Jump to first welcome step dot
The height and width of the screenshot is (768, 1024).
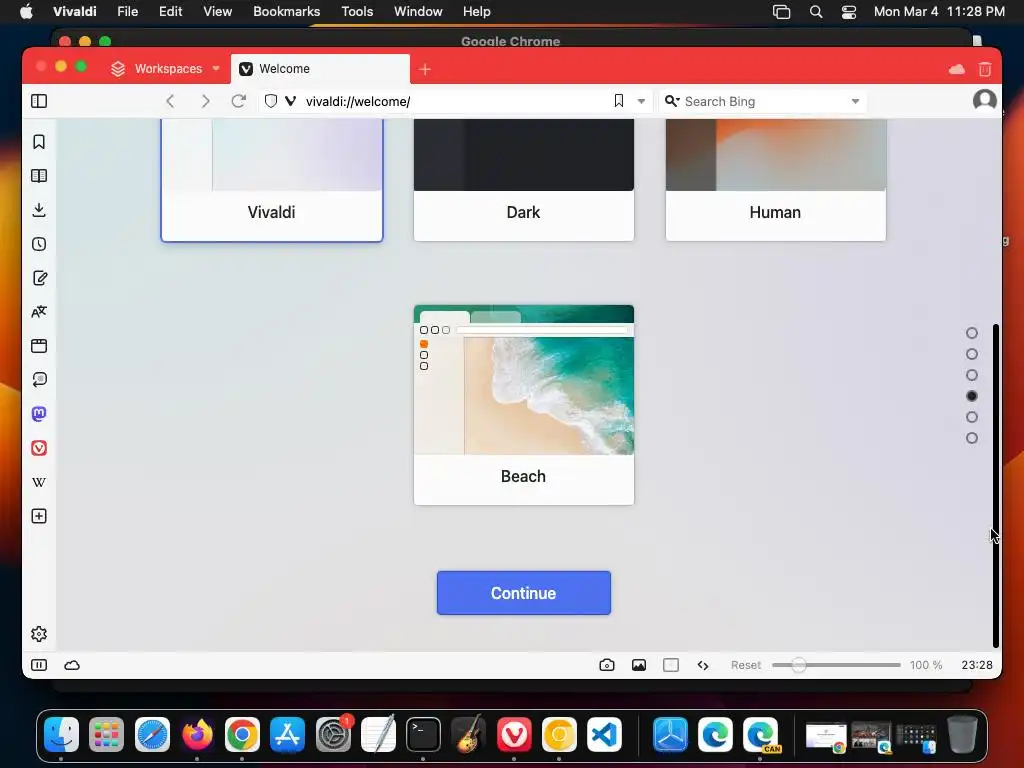point(972,333)
